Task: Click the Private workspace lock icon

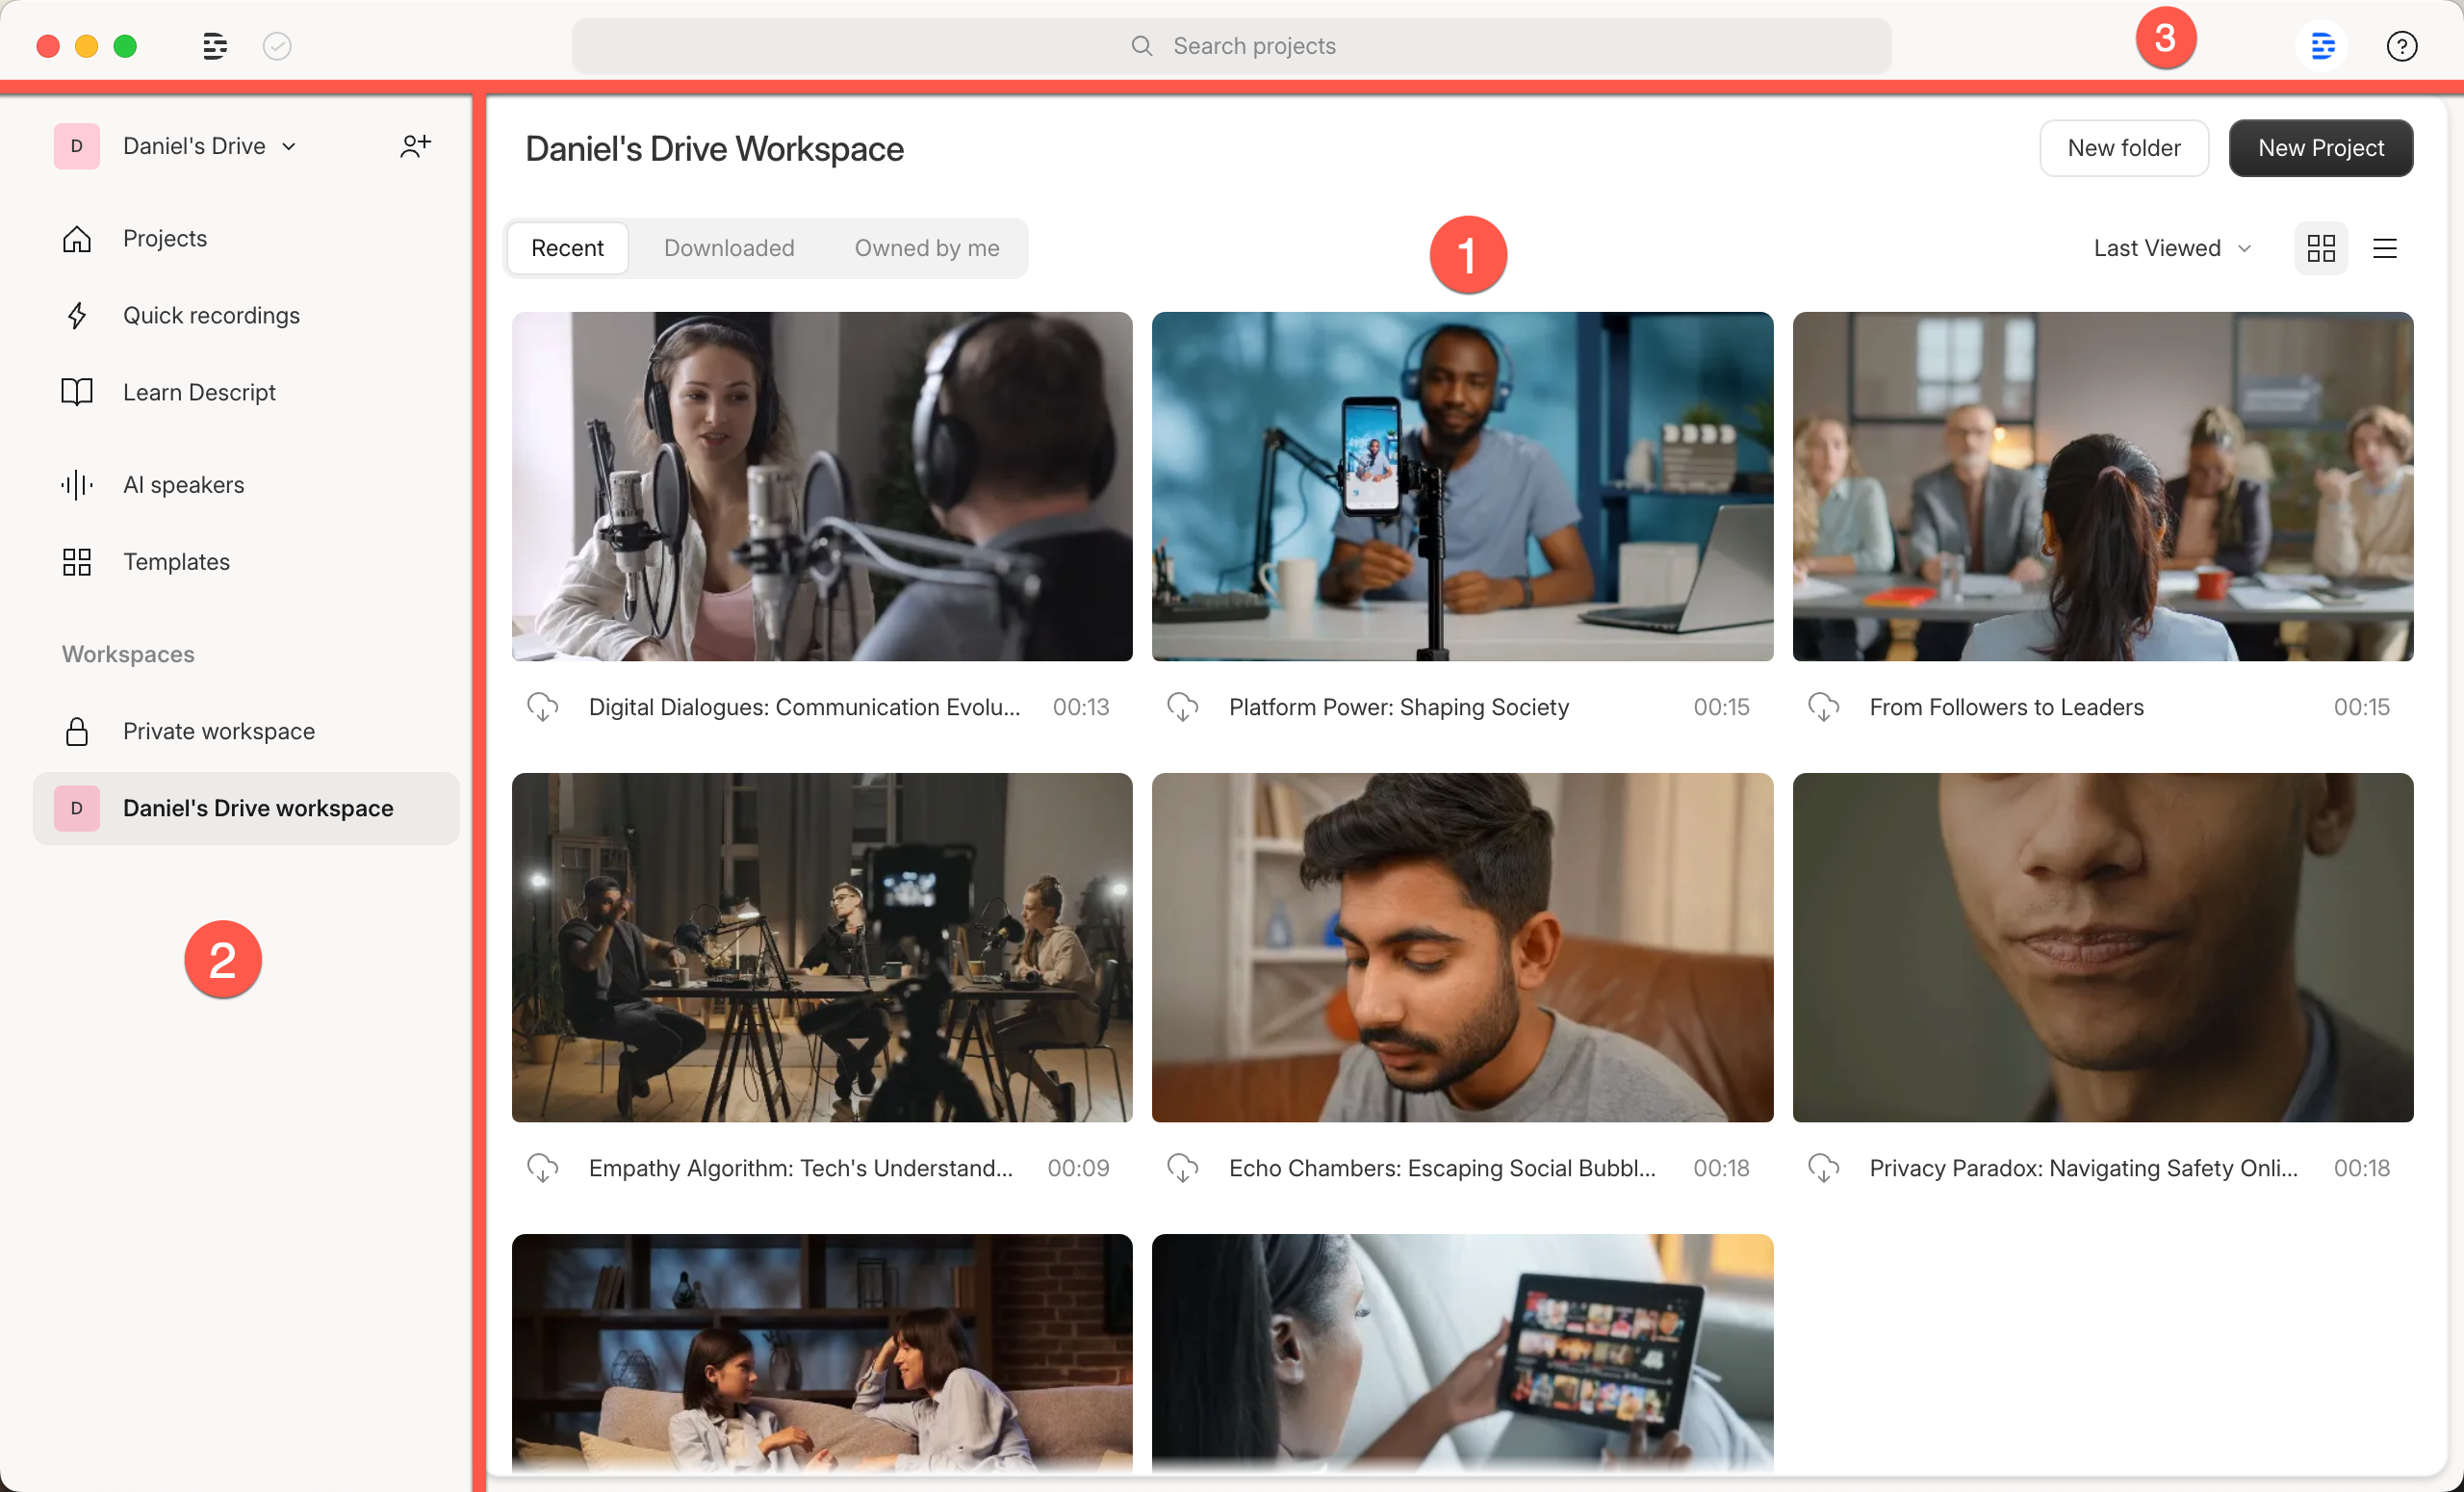Action: 77,732
